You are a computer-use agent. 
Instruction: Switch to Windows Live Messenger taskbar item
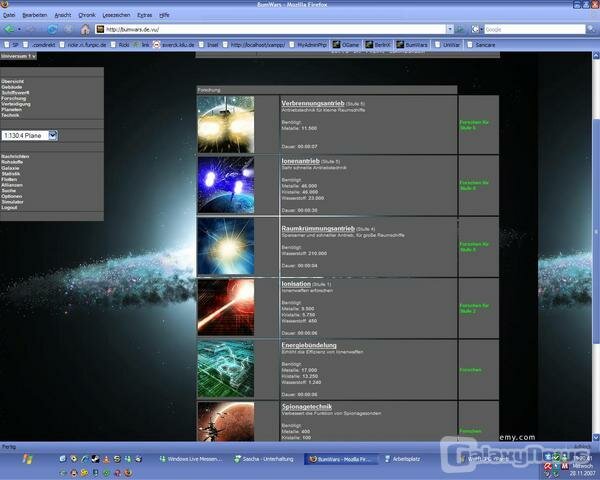tap(191, 459)
